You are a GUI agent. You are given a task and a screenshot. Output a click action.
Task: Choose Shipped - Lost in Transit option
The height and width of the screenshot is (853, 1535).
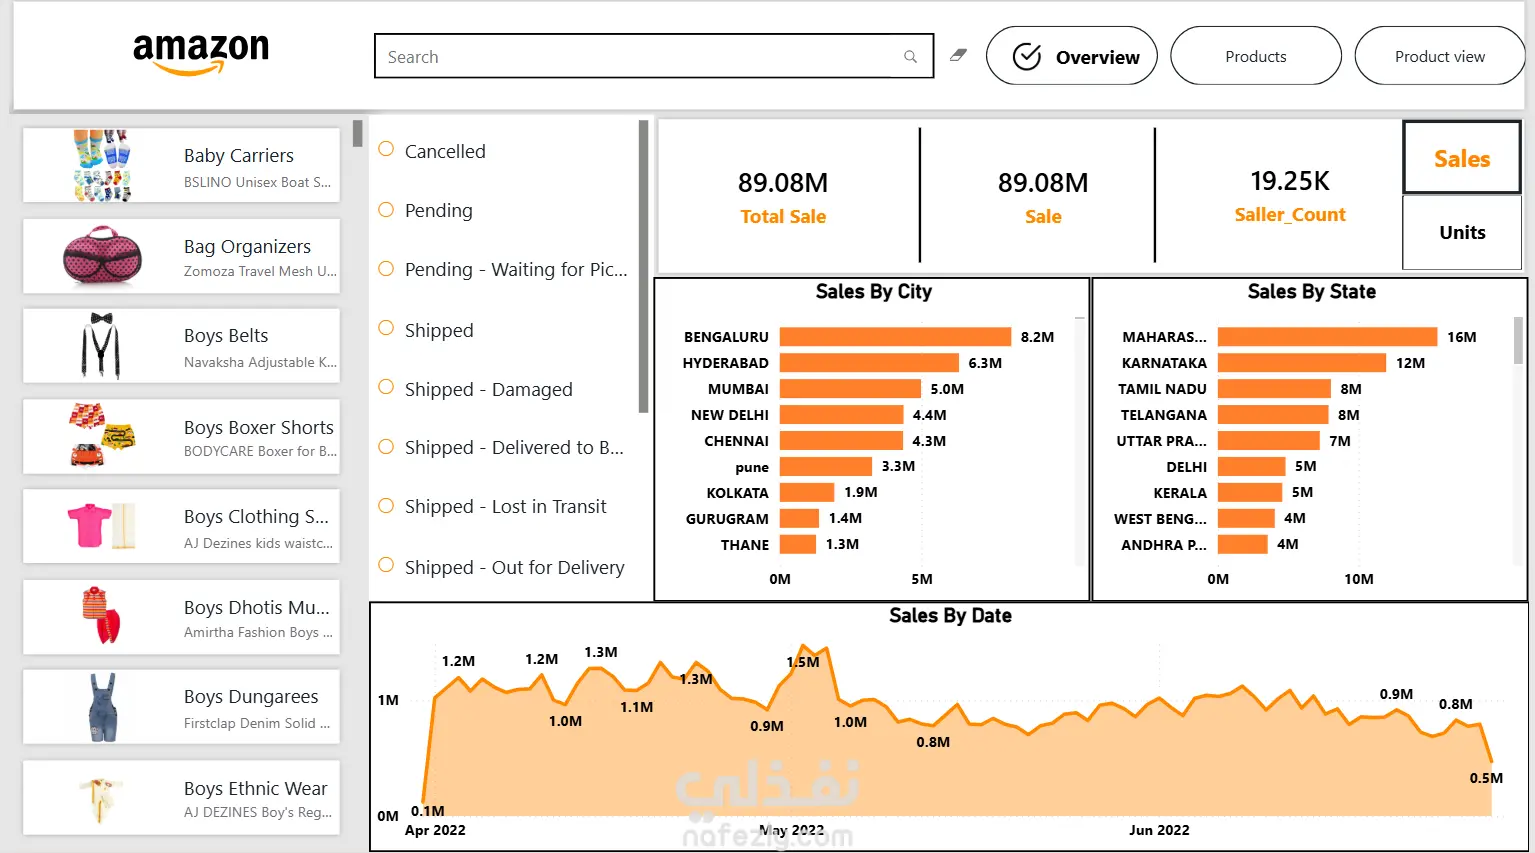click(386, 505)
